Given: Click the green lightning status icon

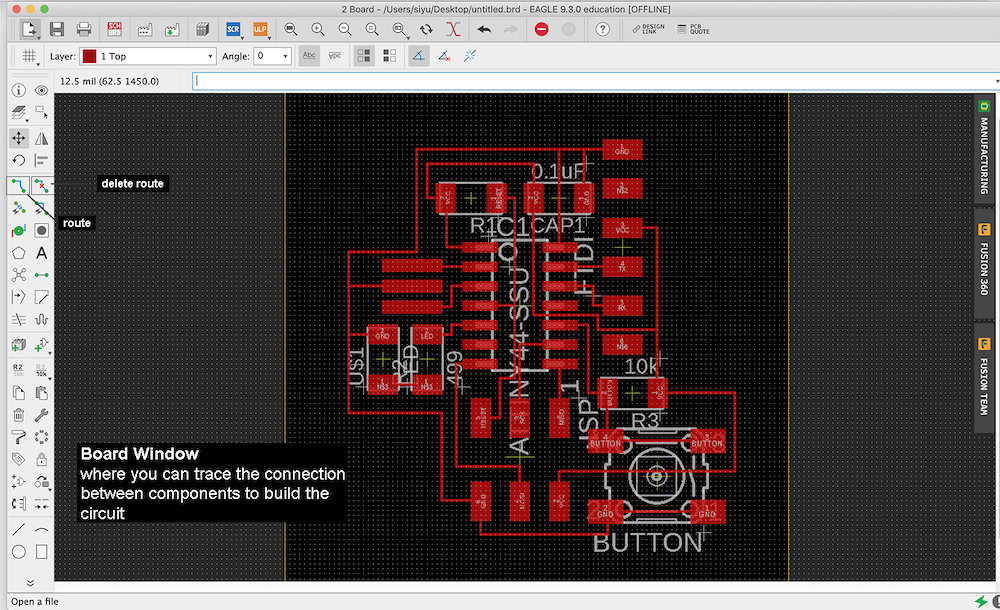Looking at the screenshot, I should [x=980, y=601].
